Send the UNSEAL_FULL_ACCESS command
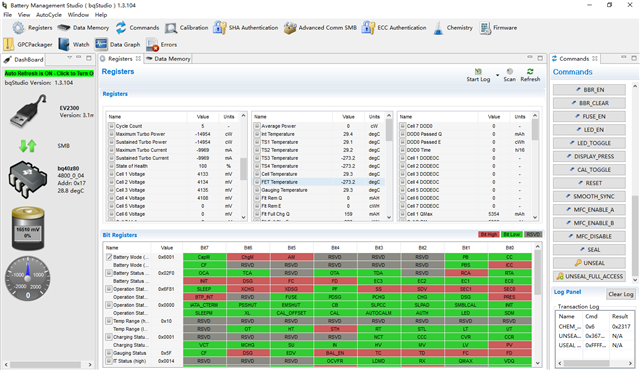Image resolution: width=640 pixels, height=370 pixels. point(589,276)
